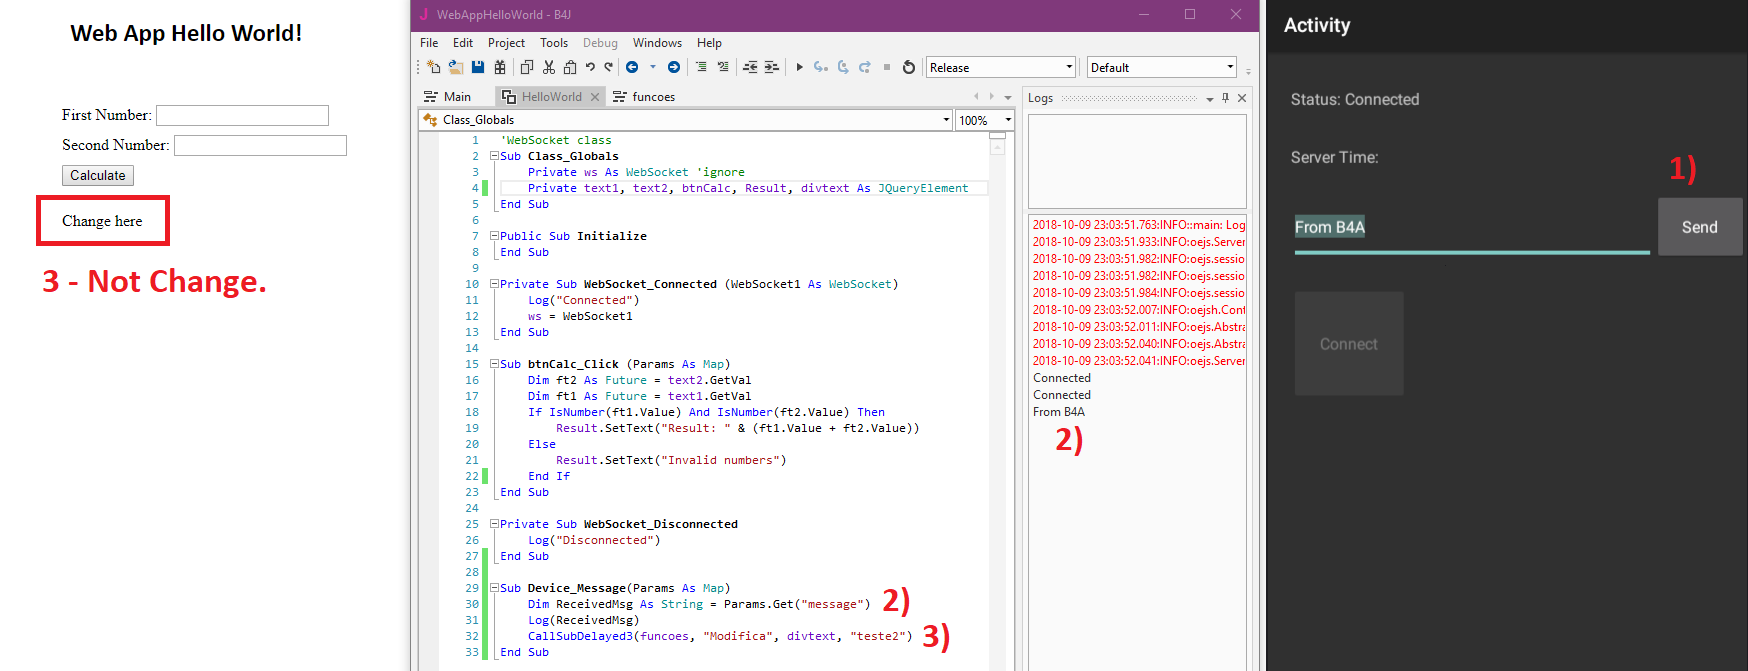1748x671 pixels.
Task: Click the Block Uncomment icon
Action: [723, 67]
